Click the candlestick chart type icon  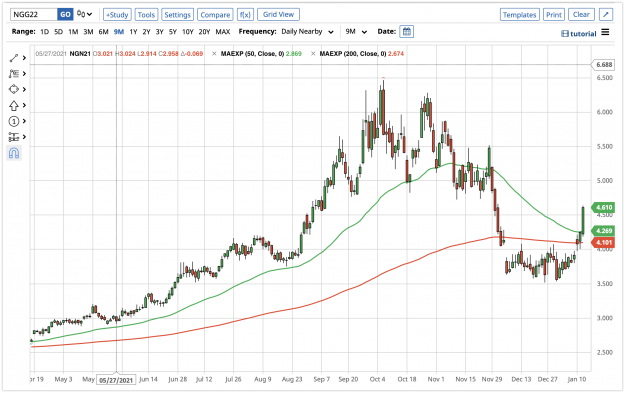[x=81, y=14]
